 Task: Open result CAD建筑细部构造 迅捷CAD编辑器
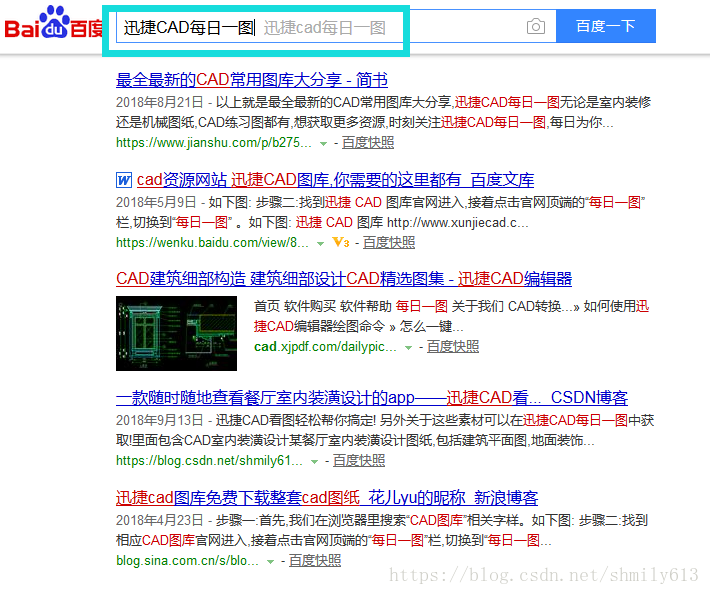(x=344, y=278)
